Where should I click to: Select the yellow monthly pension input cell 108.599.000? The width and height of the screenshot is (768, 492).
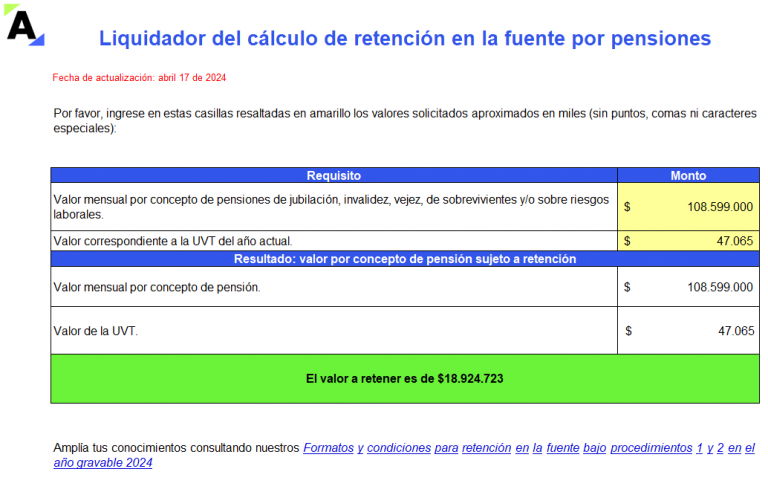[x=688, y=206]
